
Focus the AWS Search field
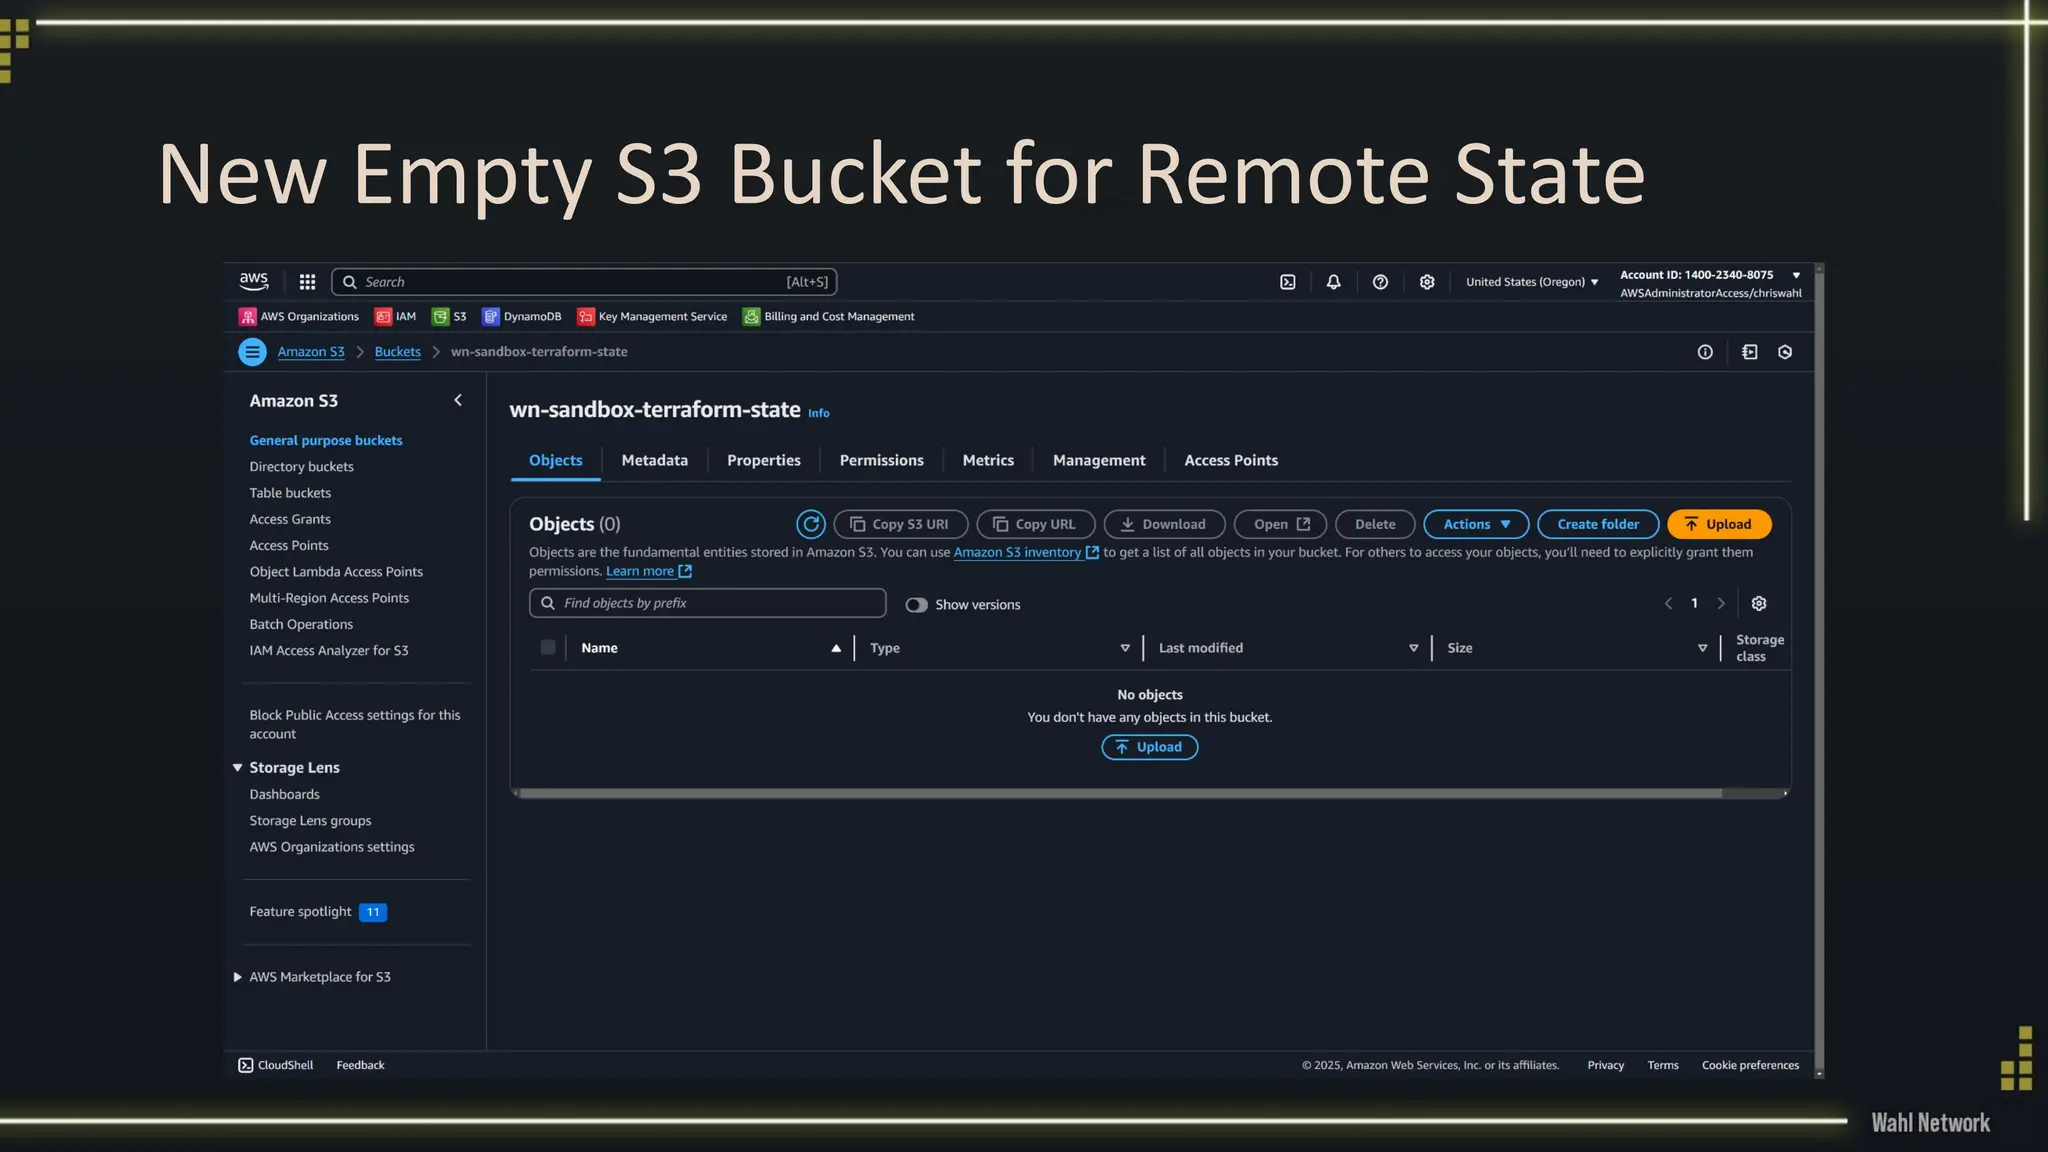(x=584, y=282)
